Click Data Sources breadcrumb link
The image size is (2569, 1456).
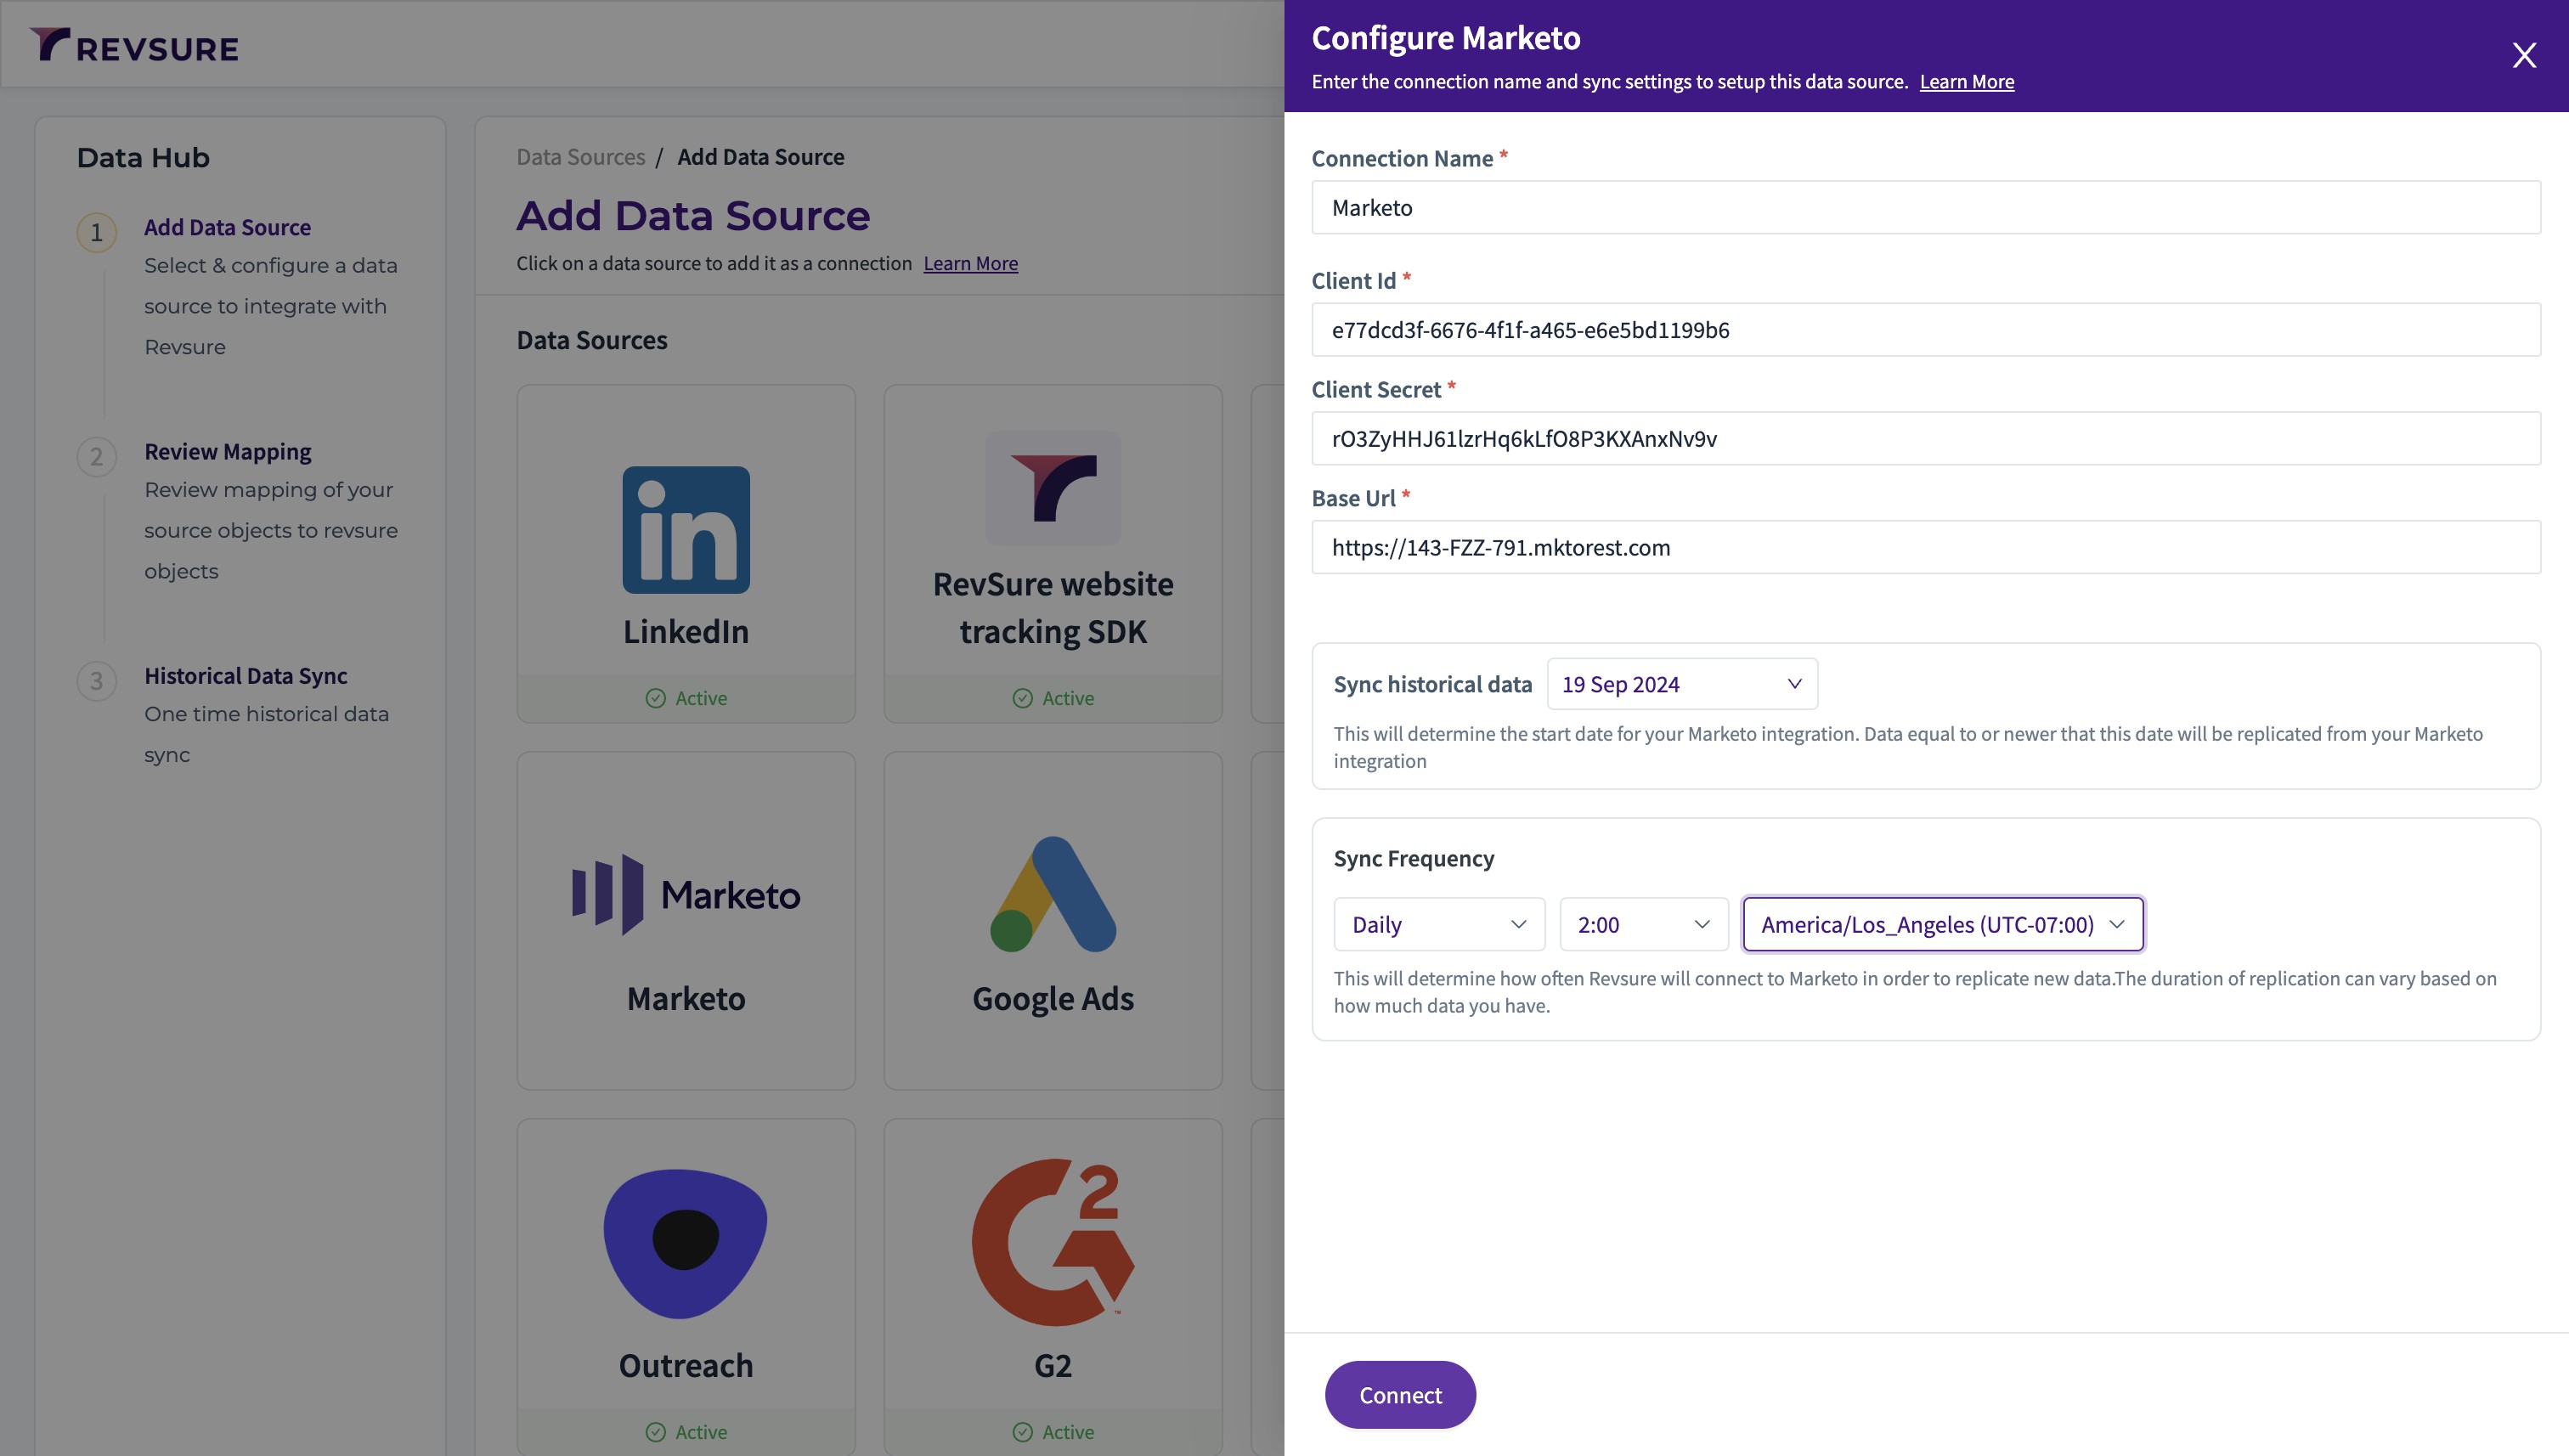click(580, 157)
